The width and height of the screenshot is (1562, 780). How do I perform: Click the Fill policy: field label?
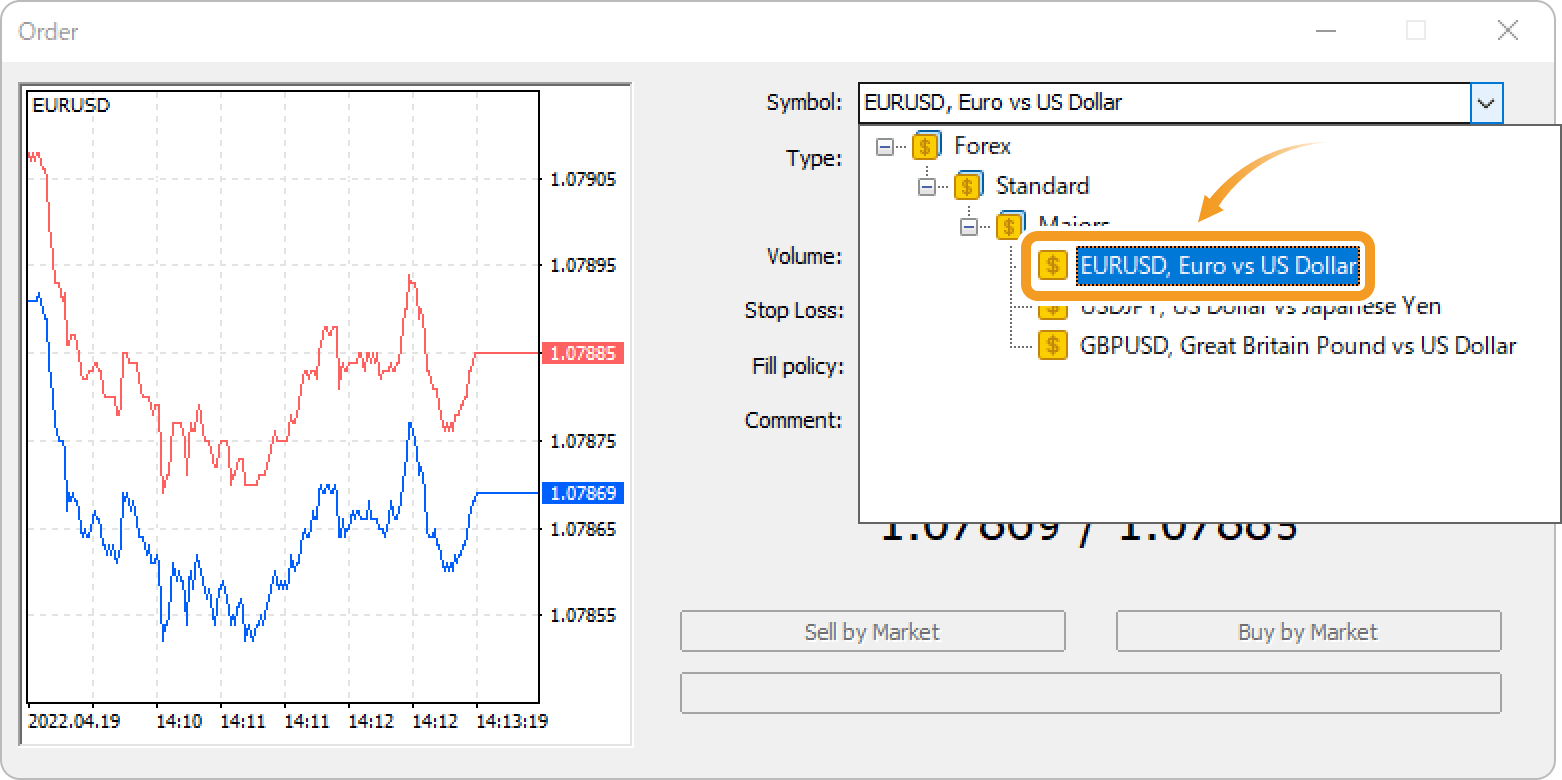pyautogui.click(x=798, y=367)
